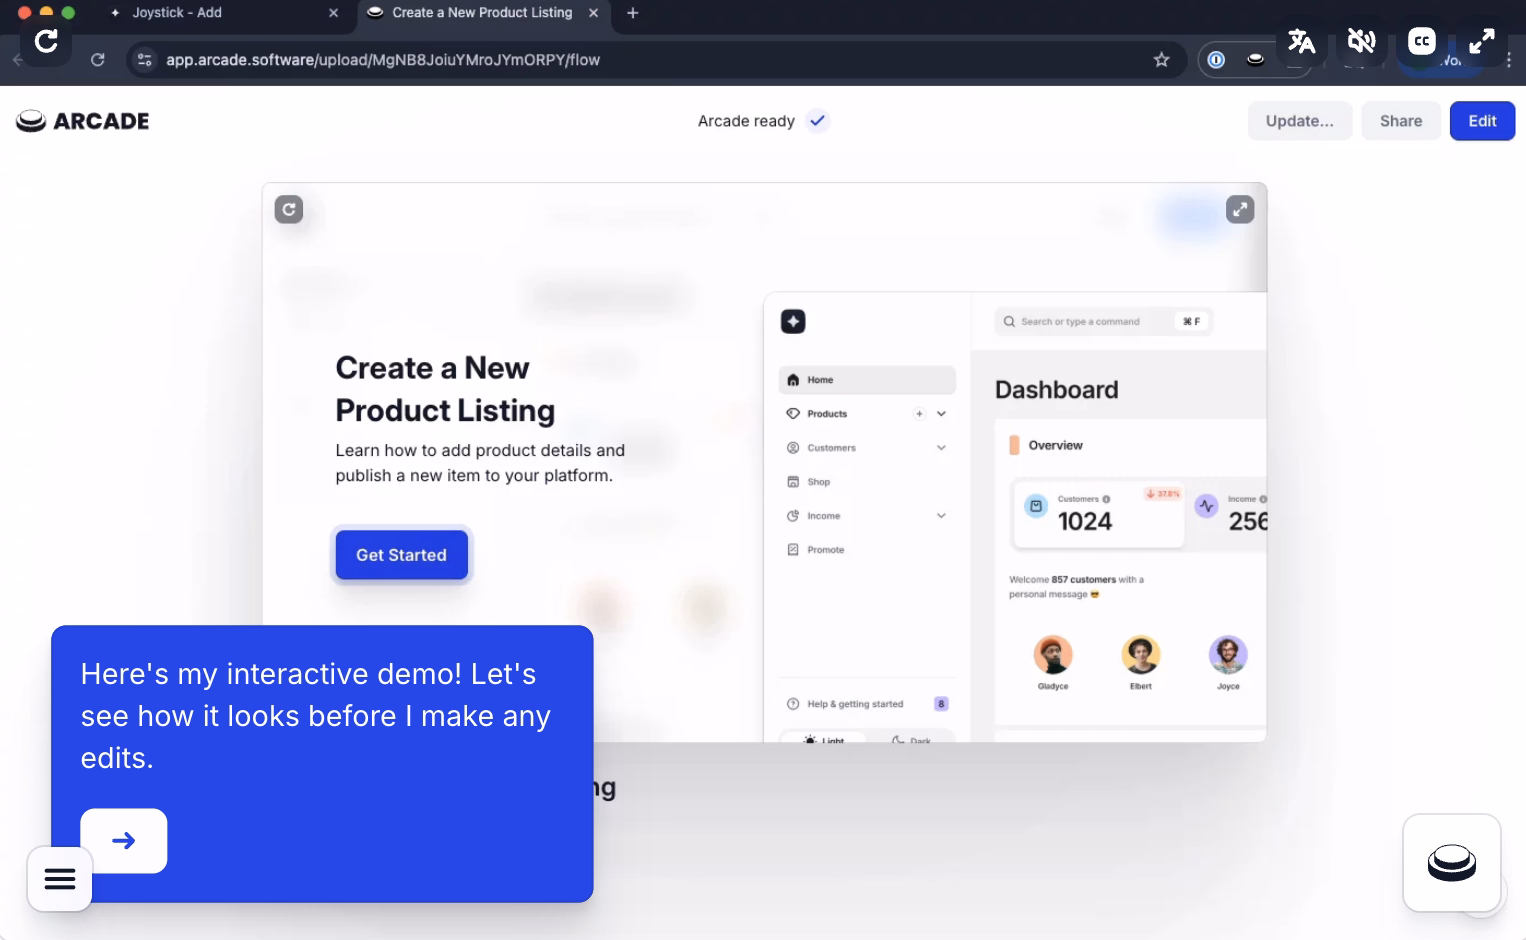Click Joyce's avatar

[x=1228, y=655]
